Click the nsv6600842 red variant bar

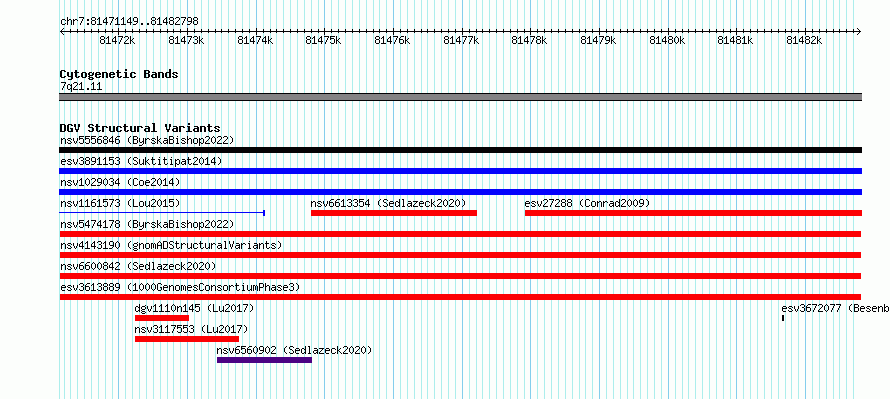tap(460, 276)
